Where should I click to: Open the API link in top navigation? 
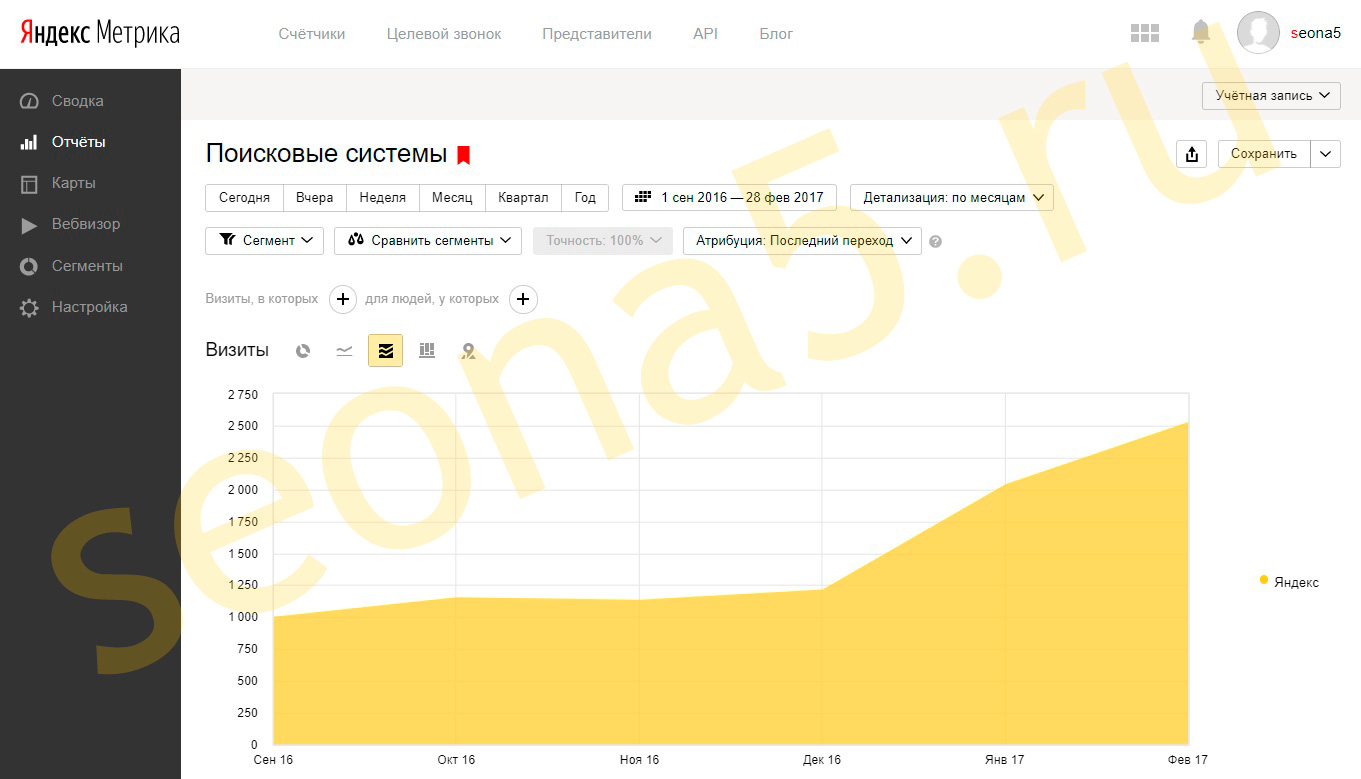705,34
